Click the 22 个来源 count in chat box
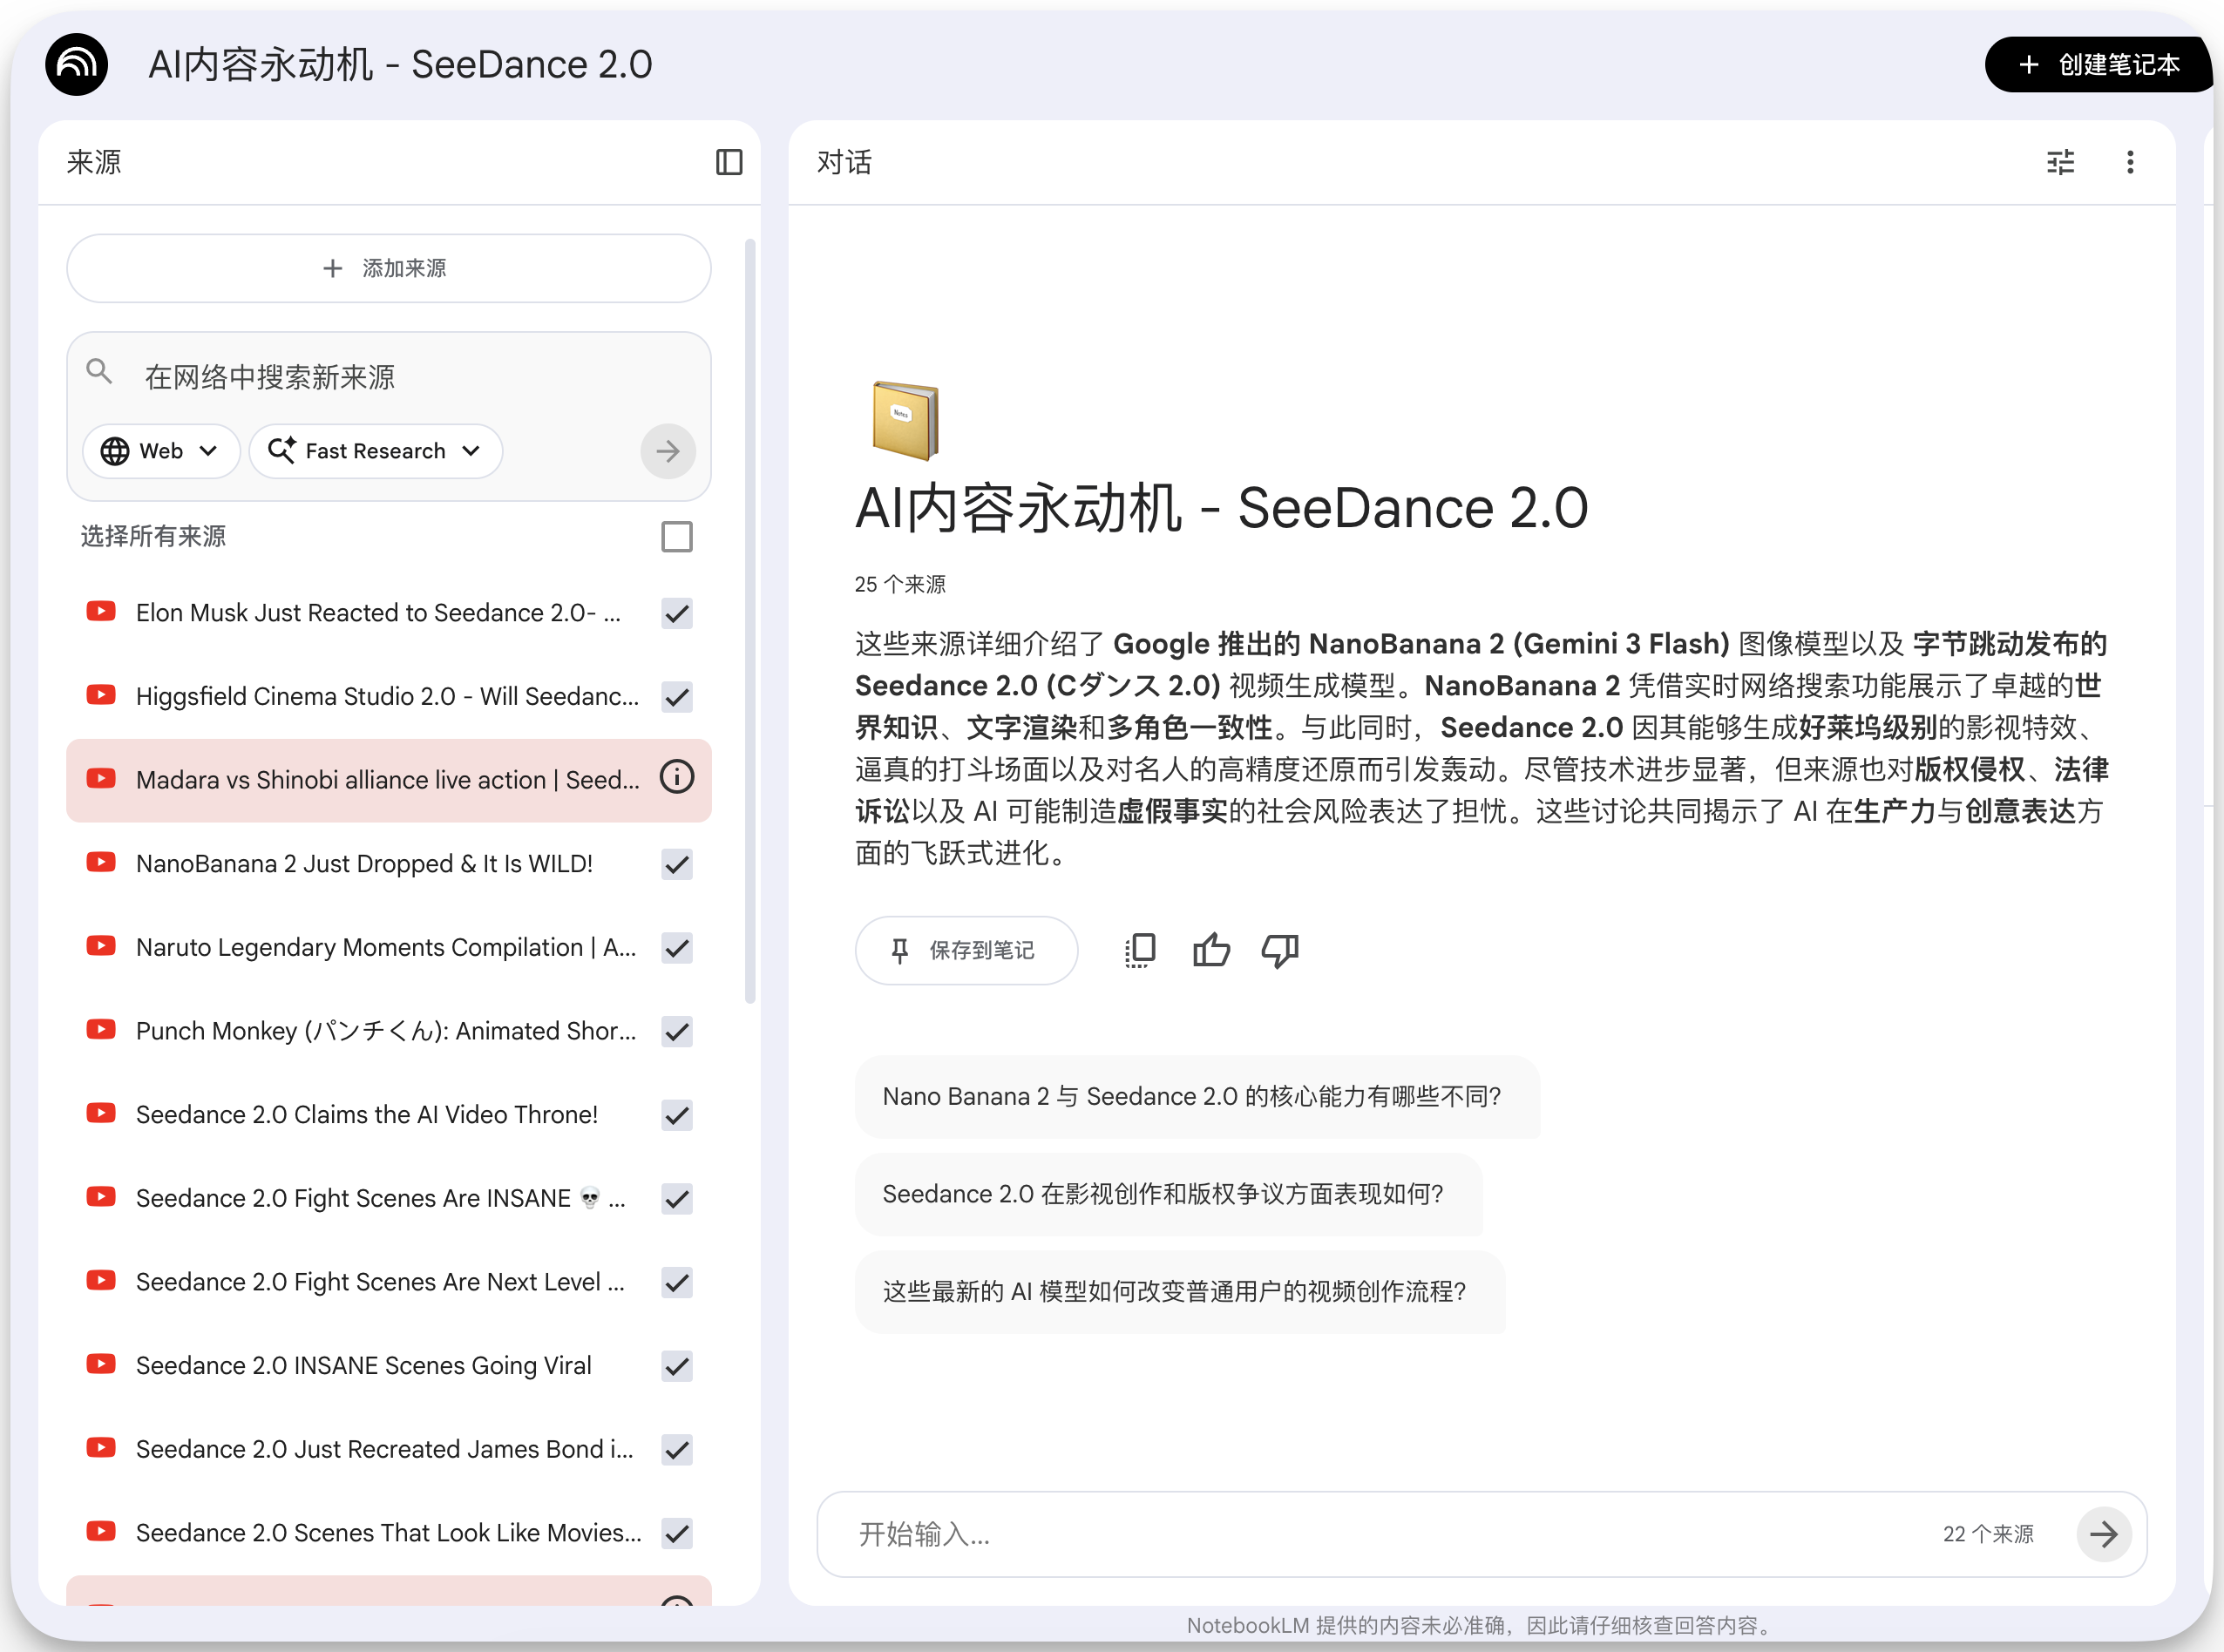The width and height of the screenshot is (2224, 1652). [x=1988, y=1534]
